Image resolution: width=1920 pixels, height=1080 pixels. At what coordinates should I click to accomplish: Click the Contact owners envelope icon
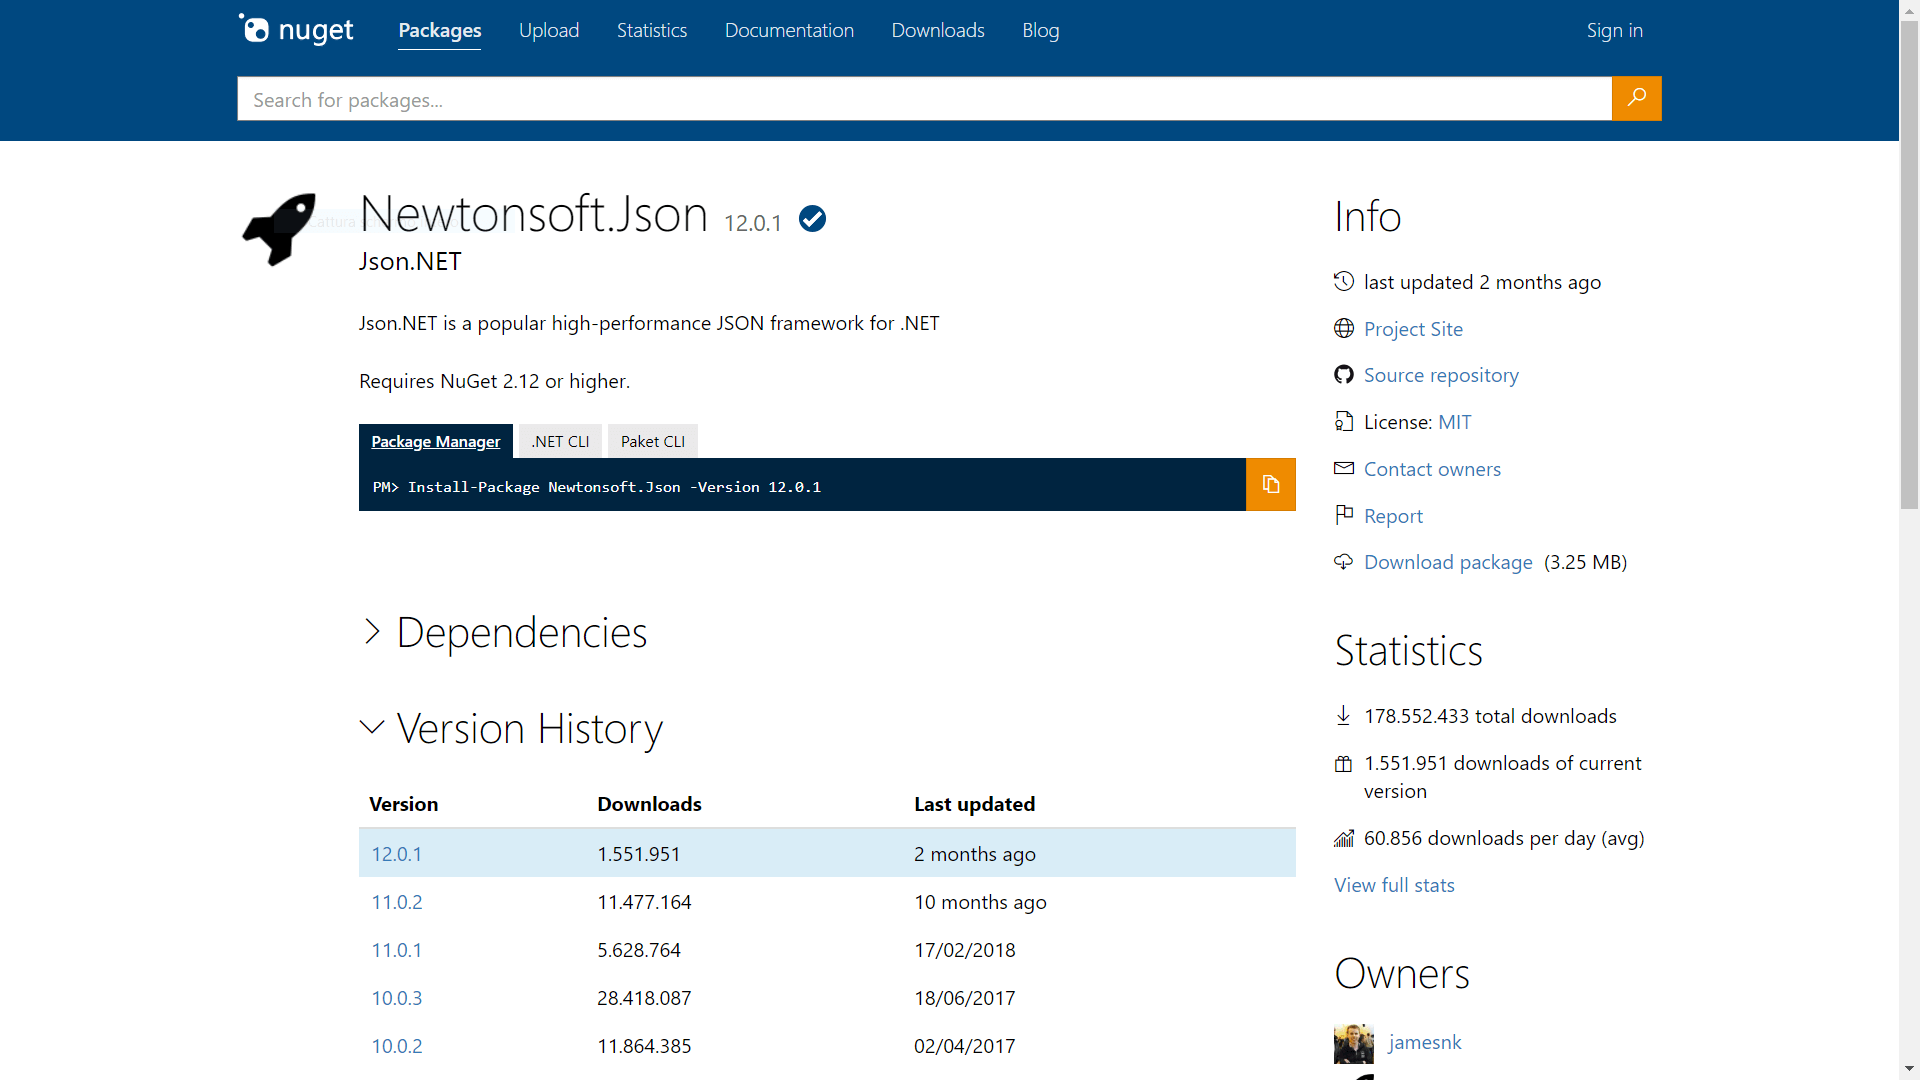click(1344, 468)
